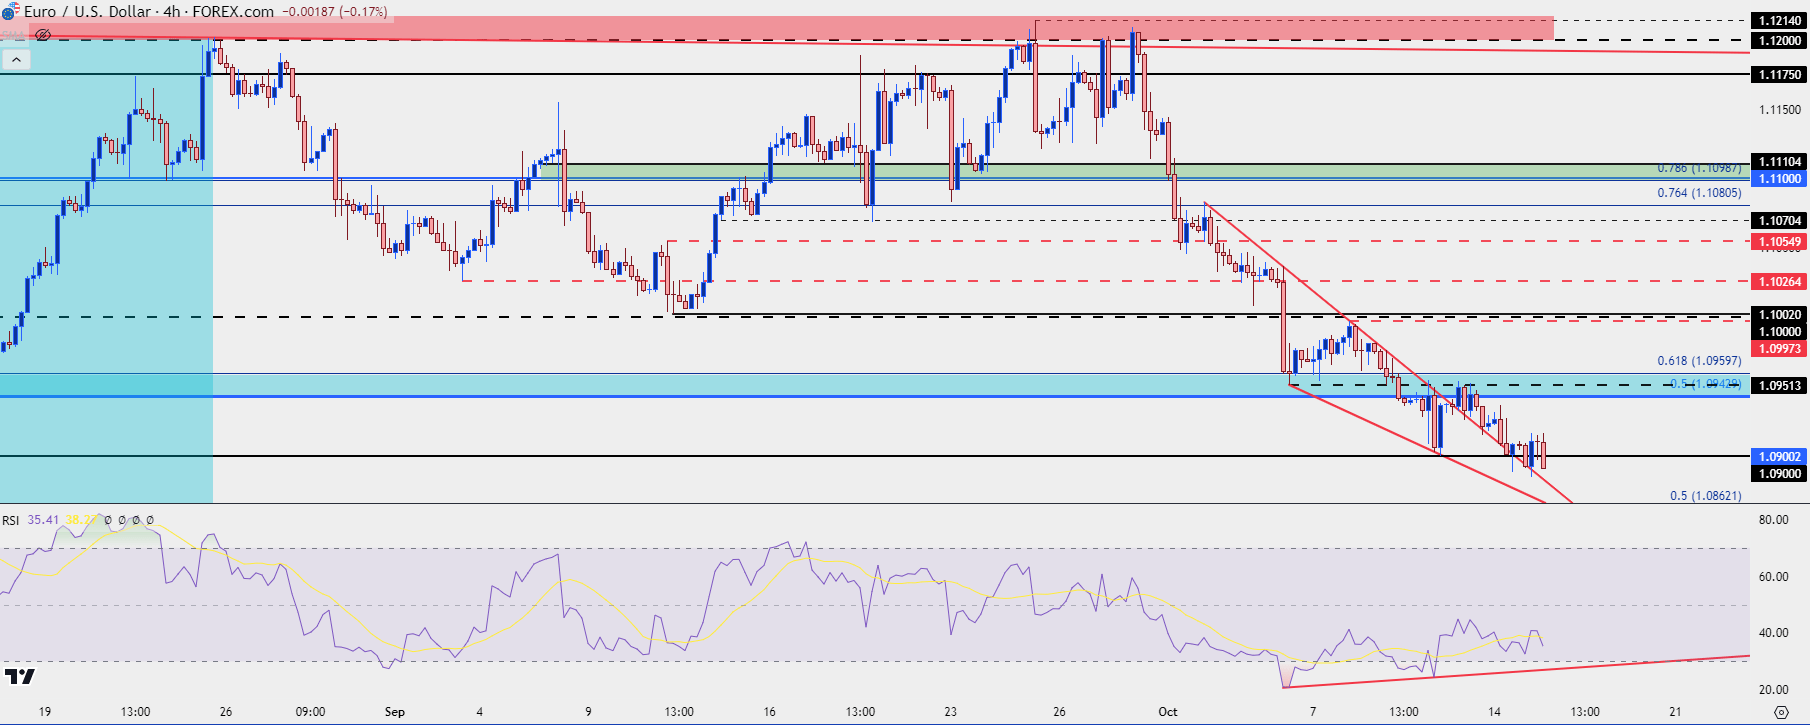Click the '23' date on the time axis
Viewport: 1810px width, 725px height.
click(x=950, y=712)
